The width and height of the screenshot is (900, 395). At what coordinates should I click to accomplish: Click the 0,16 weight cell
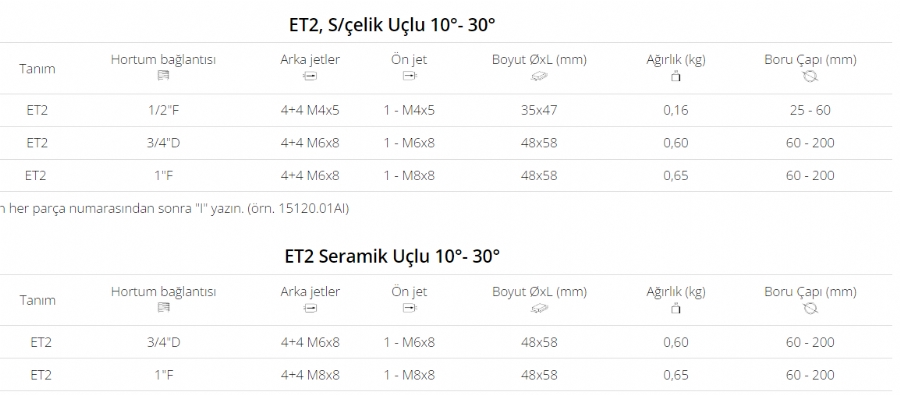pos(676,110)
